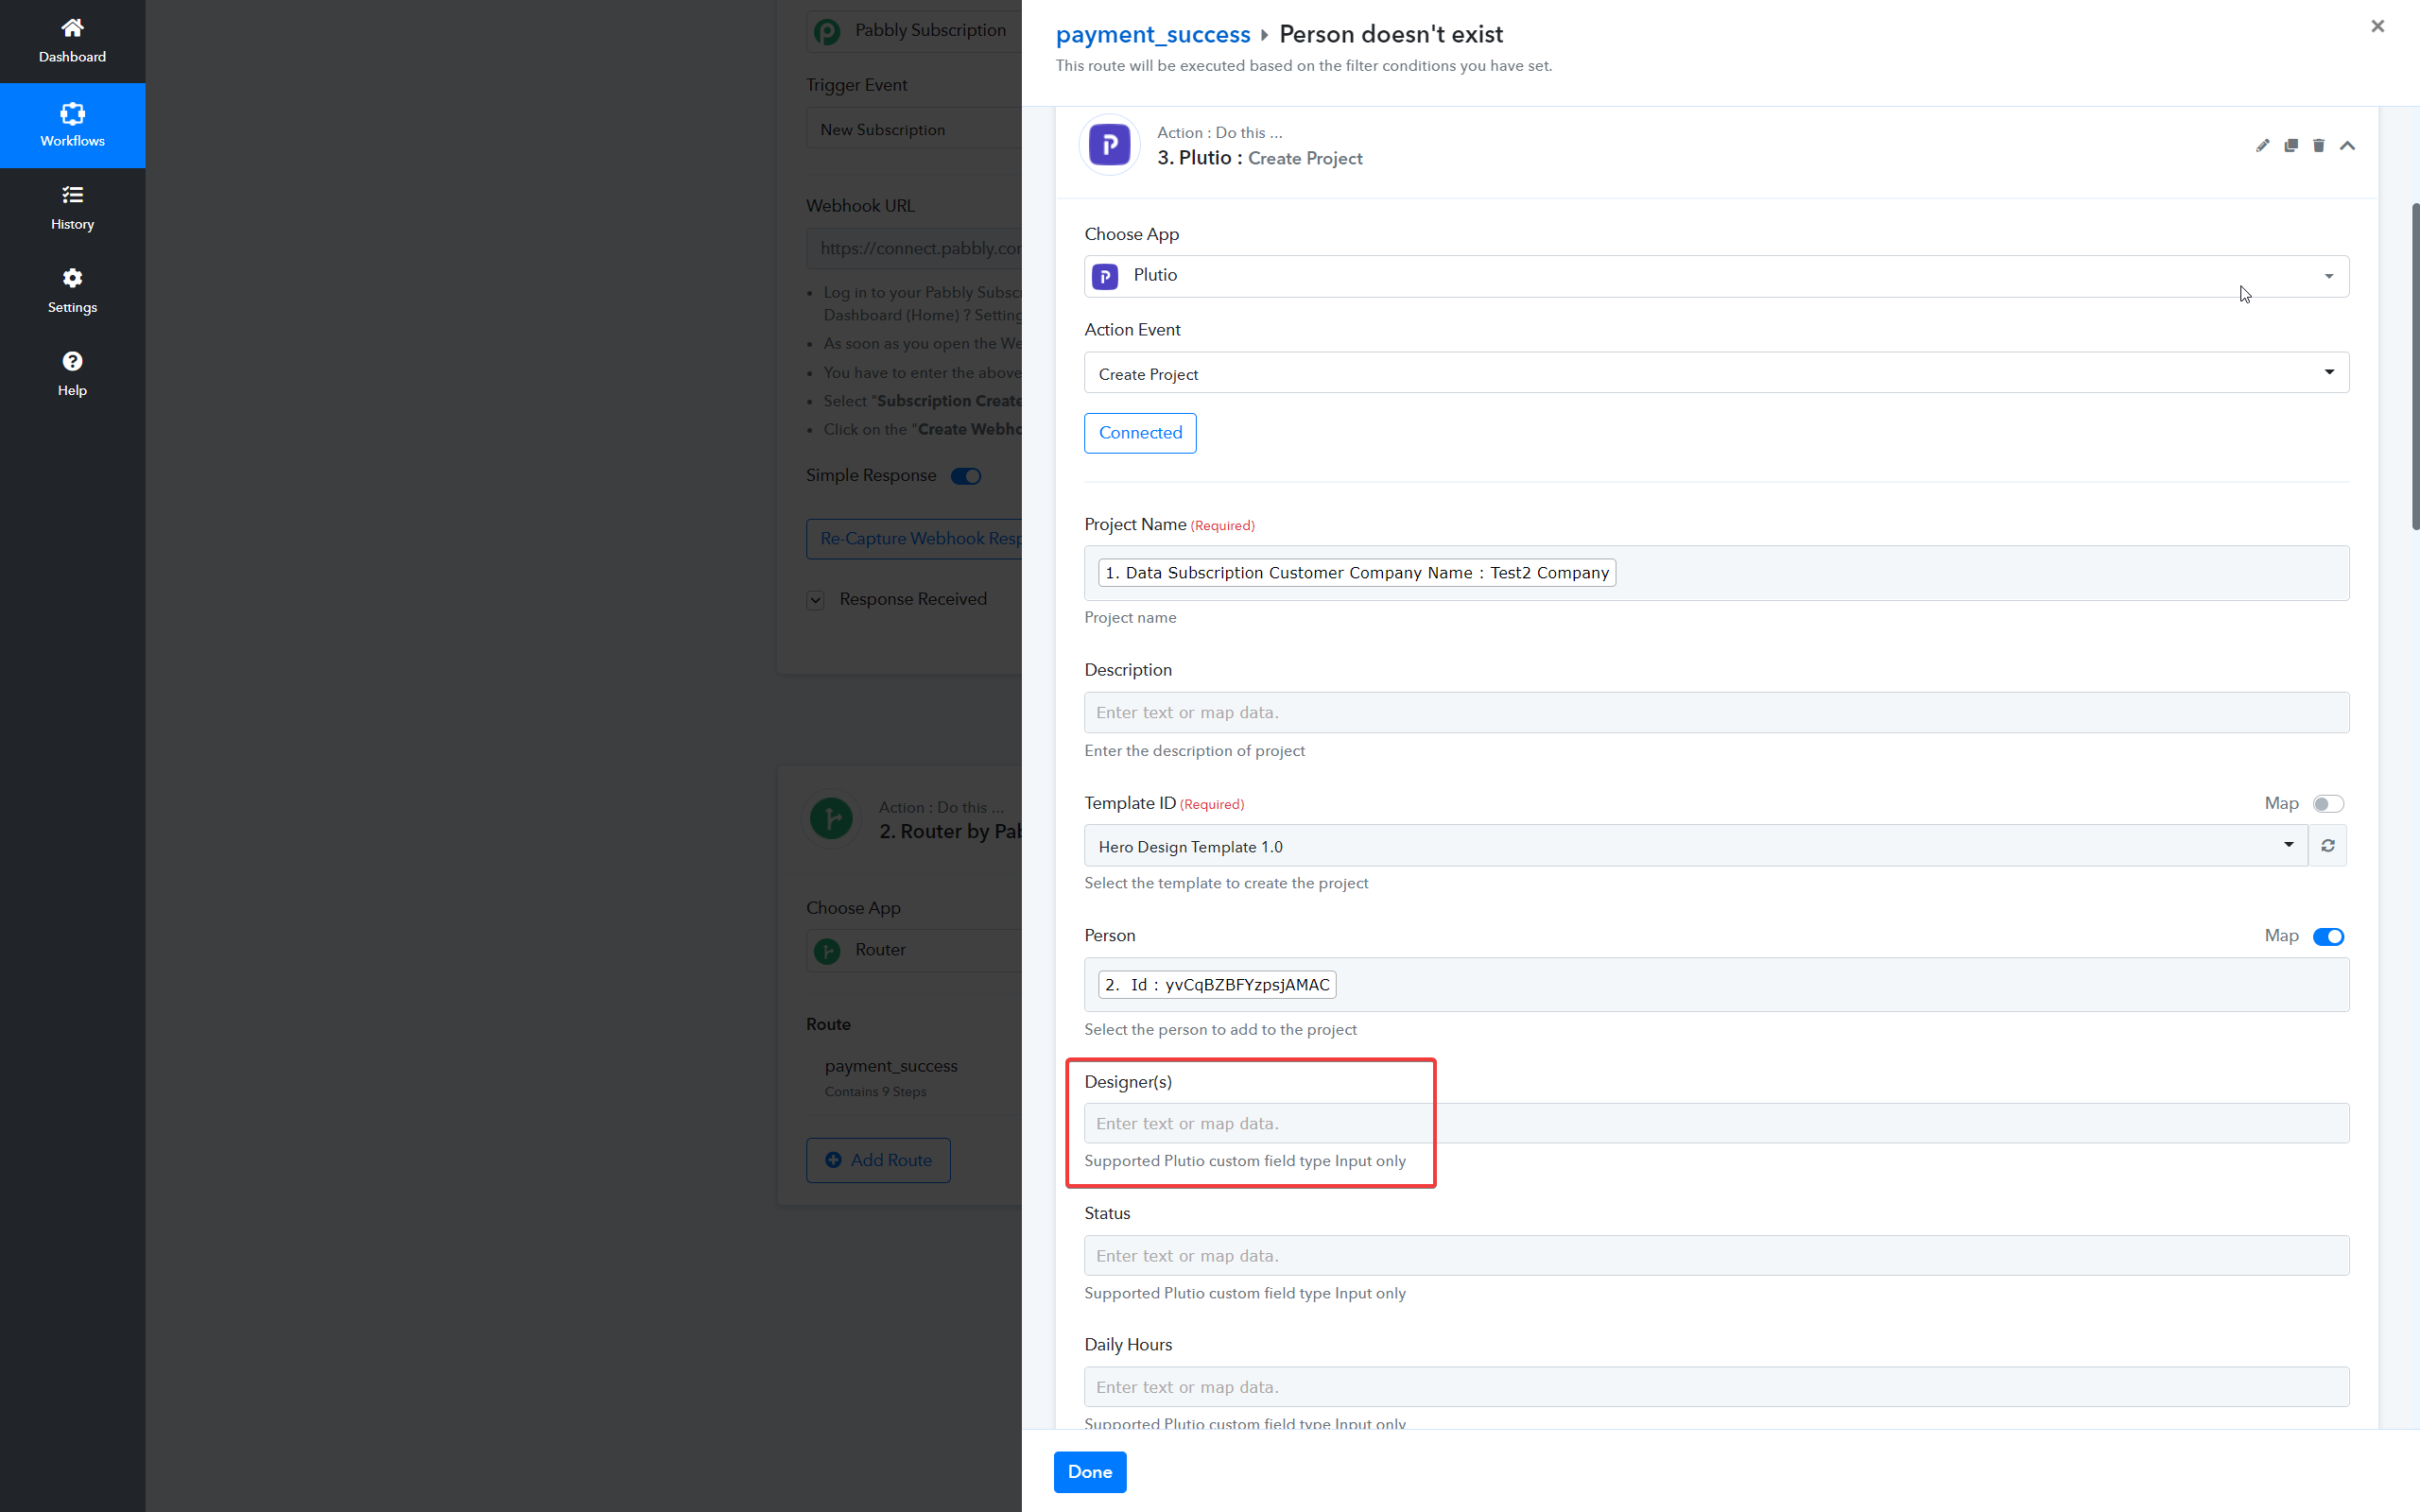Click Re-Capture Webhook Response button

[x=914, y=539]
